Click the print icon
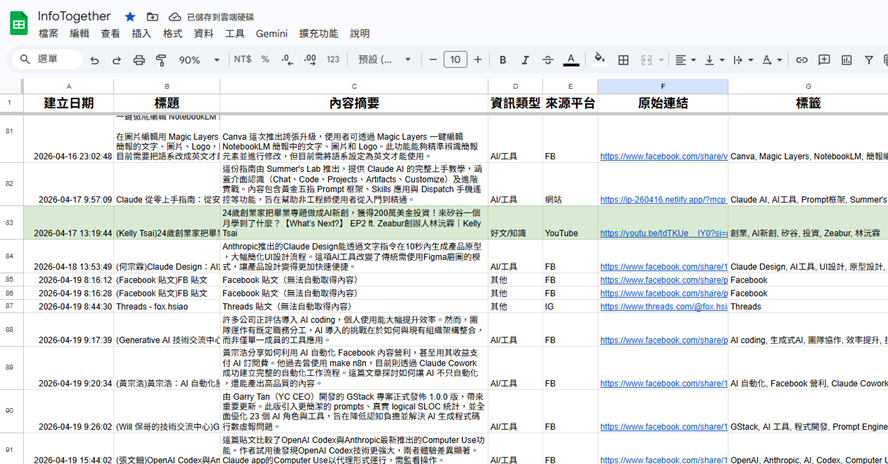The image size is (888, 464). click(139, 59)
